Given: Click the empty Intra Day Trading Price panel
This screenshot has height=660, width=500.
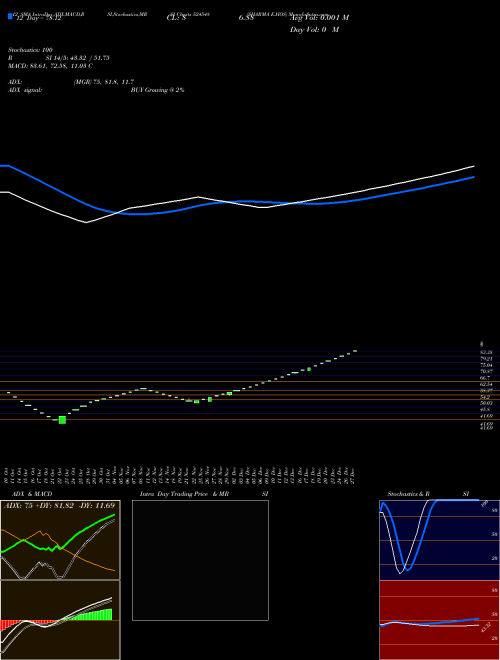Looking at the screenshot, I should (200, 560).
